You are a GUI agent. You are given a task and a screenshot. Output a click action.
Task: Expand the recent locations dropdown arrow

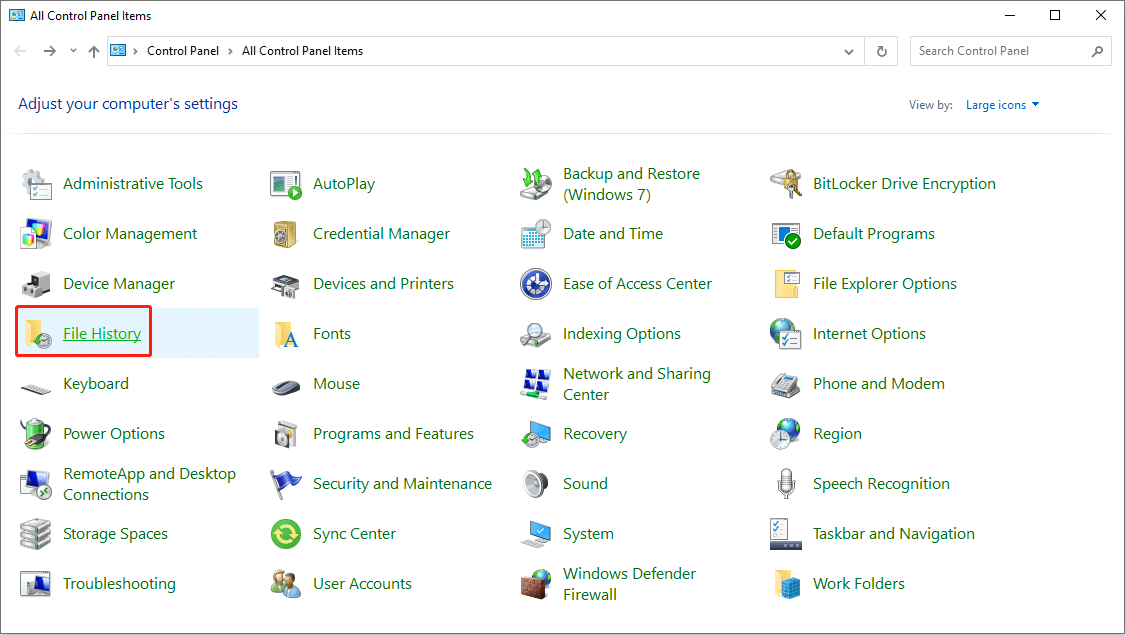tap(74, 51)
